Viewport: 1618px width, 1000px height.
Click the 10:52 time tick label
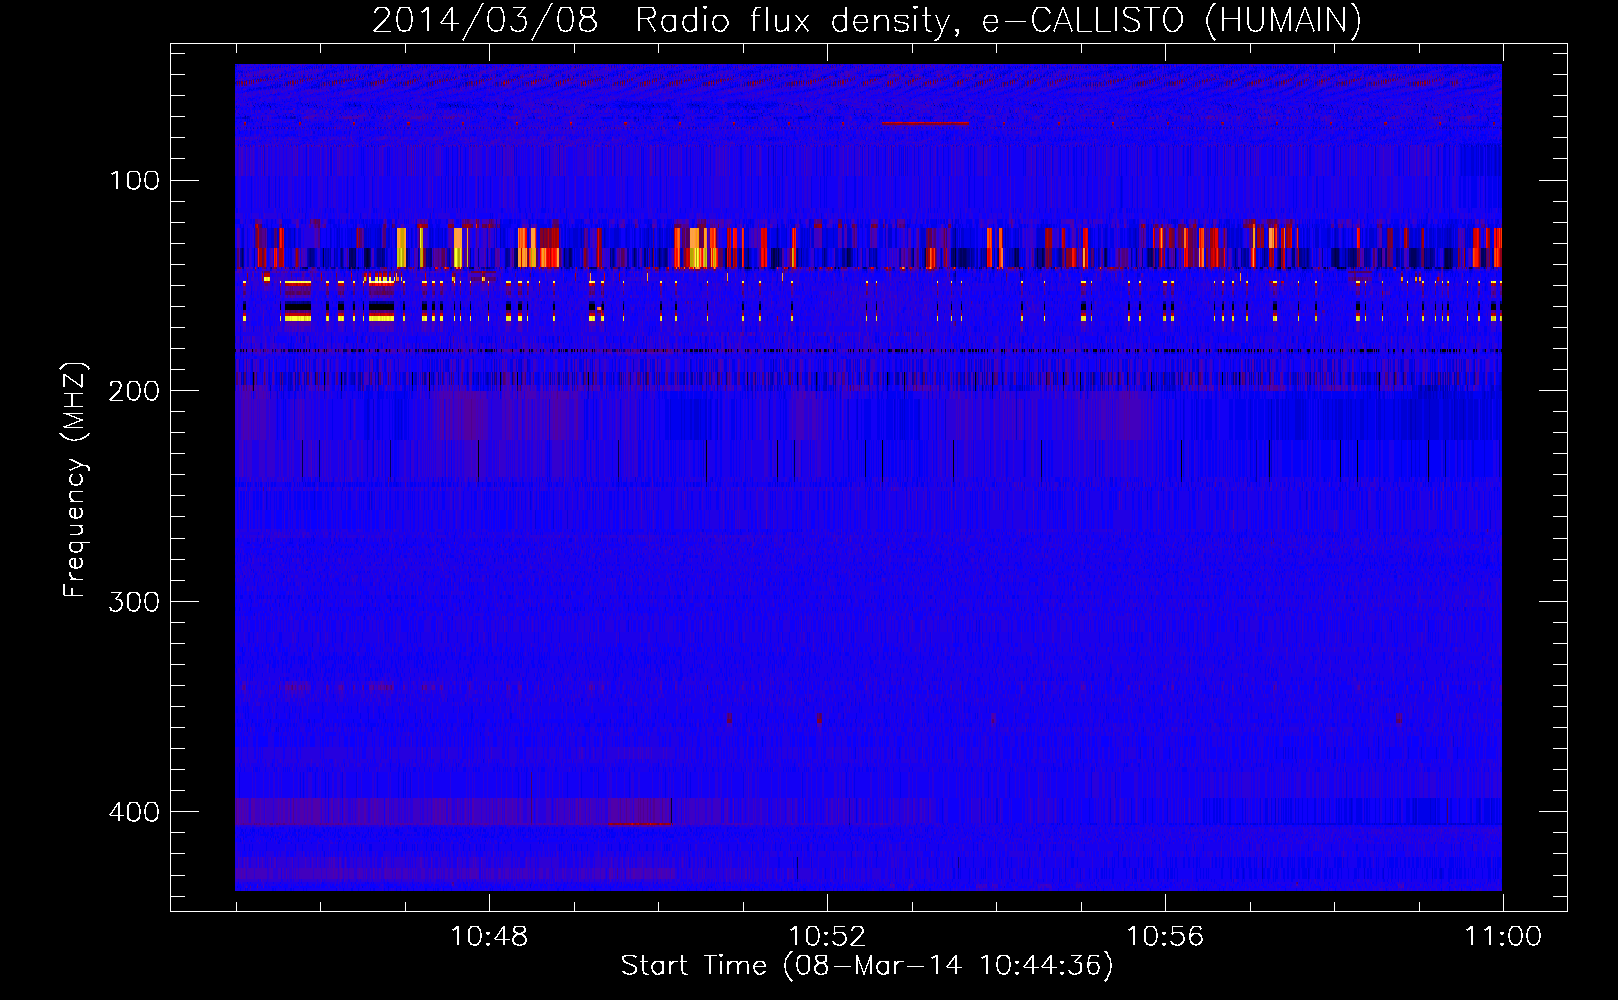coord(827,937)
